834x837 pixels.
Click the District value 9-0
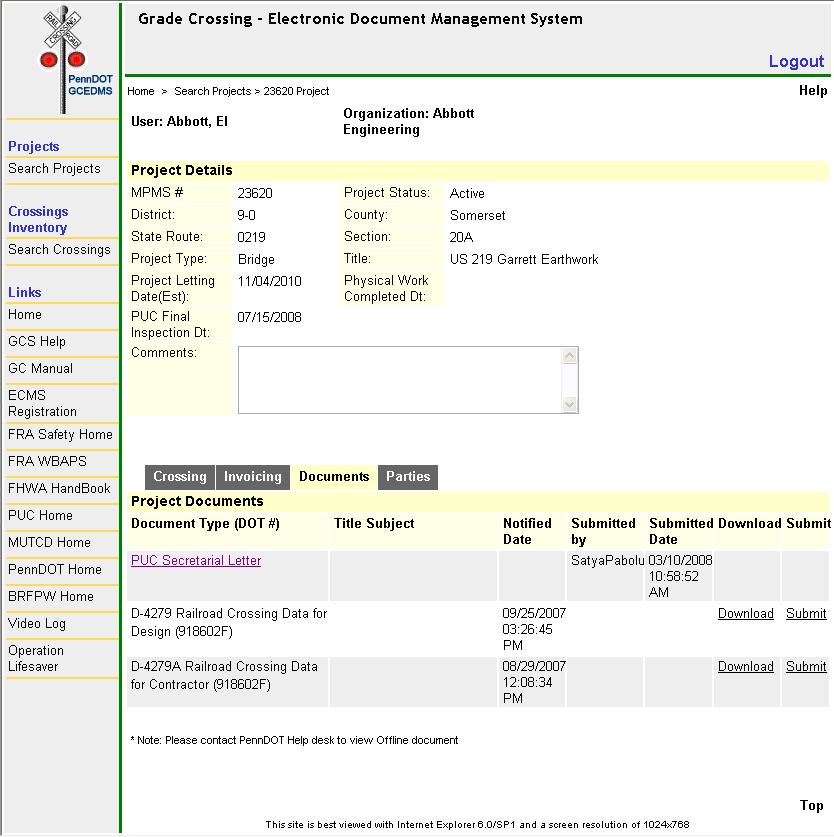(x=246, y=216)
